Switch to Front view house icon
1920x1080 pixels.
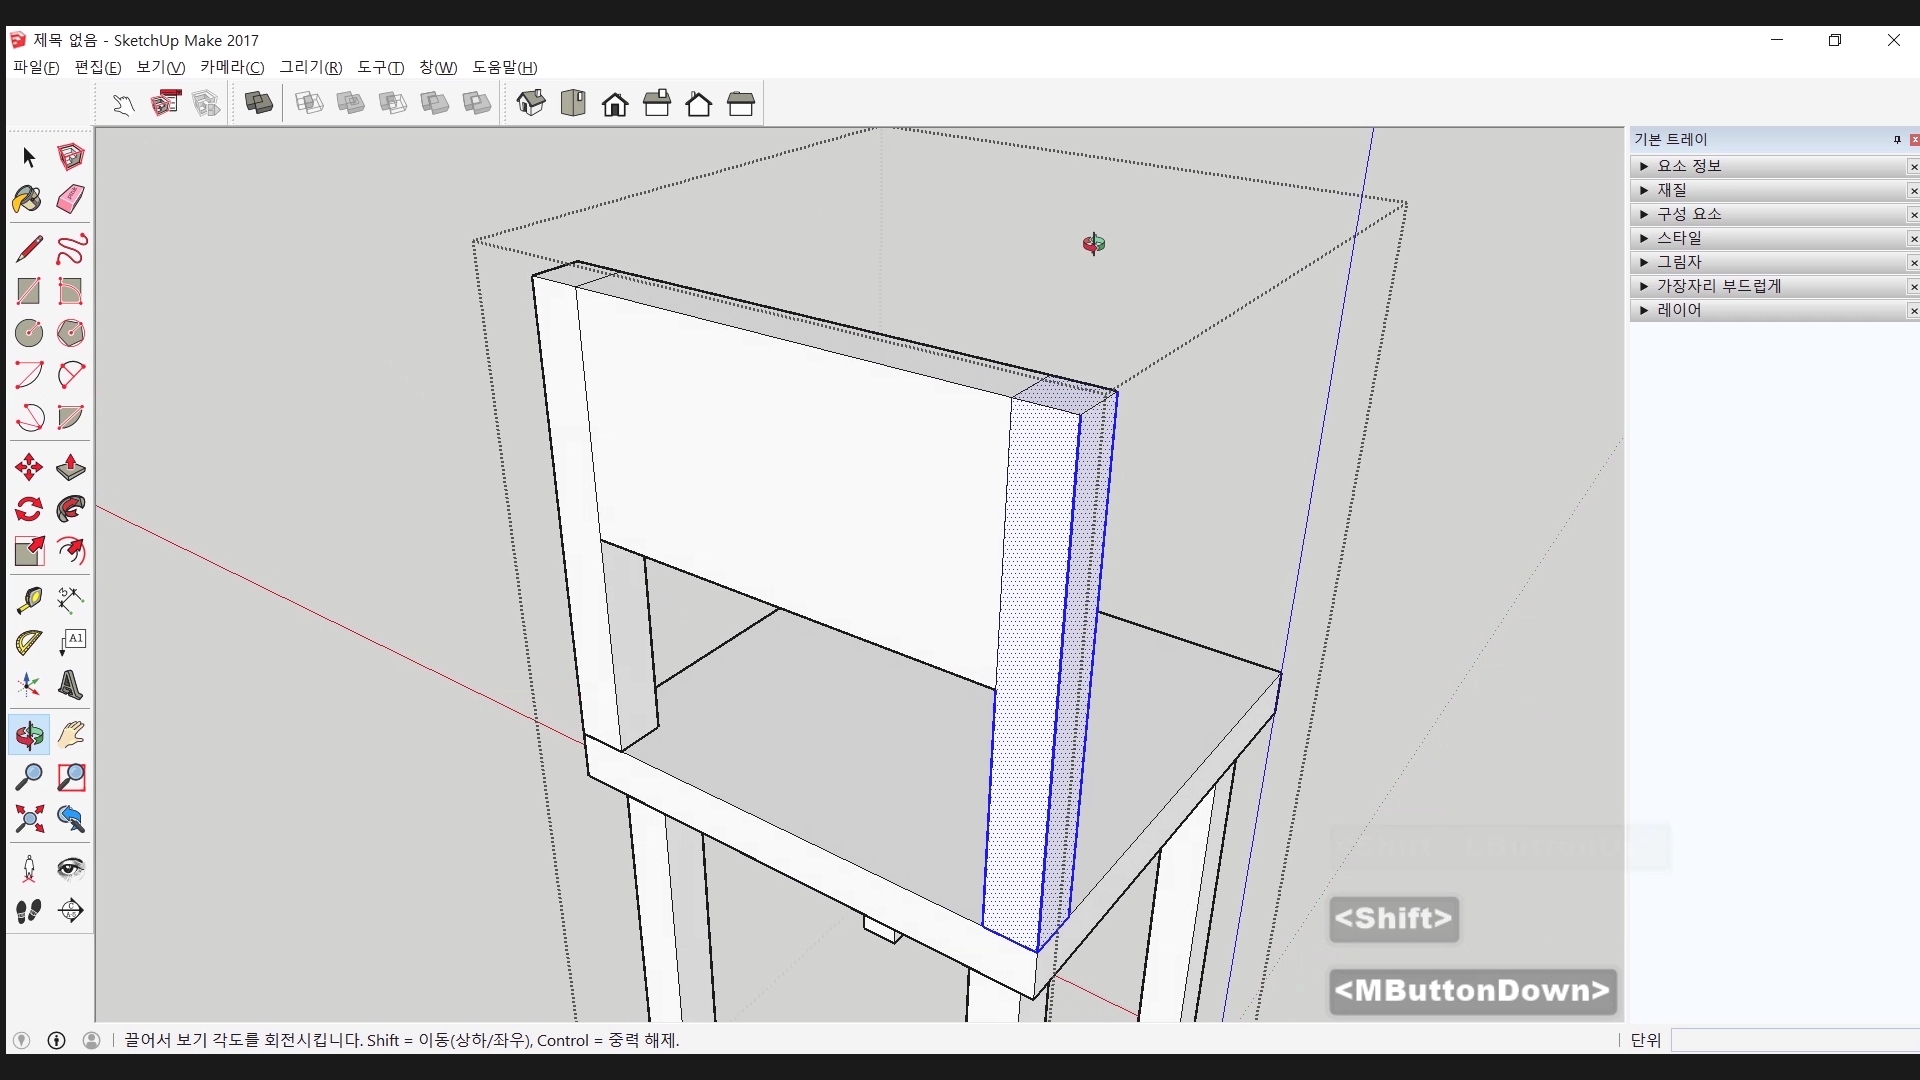pos(615,103)
